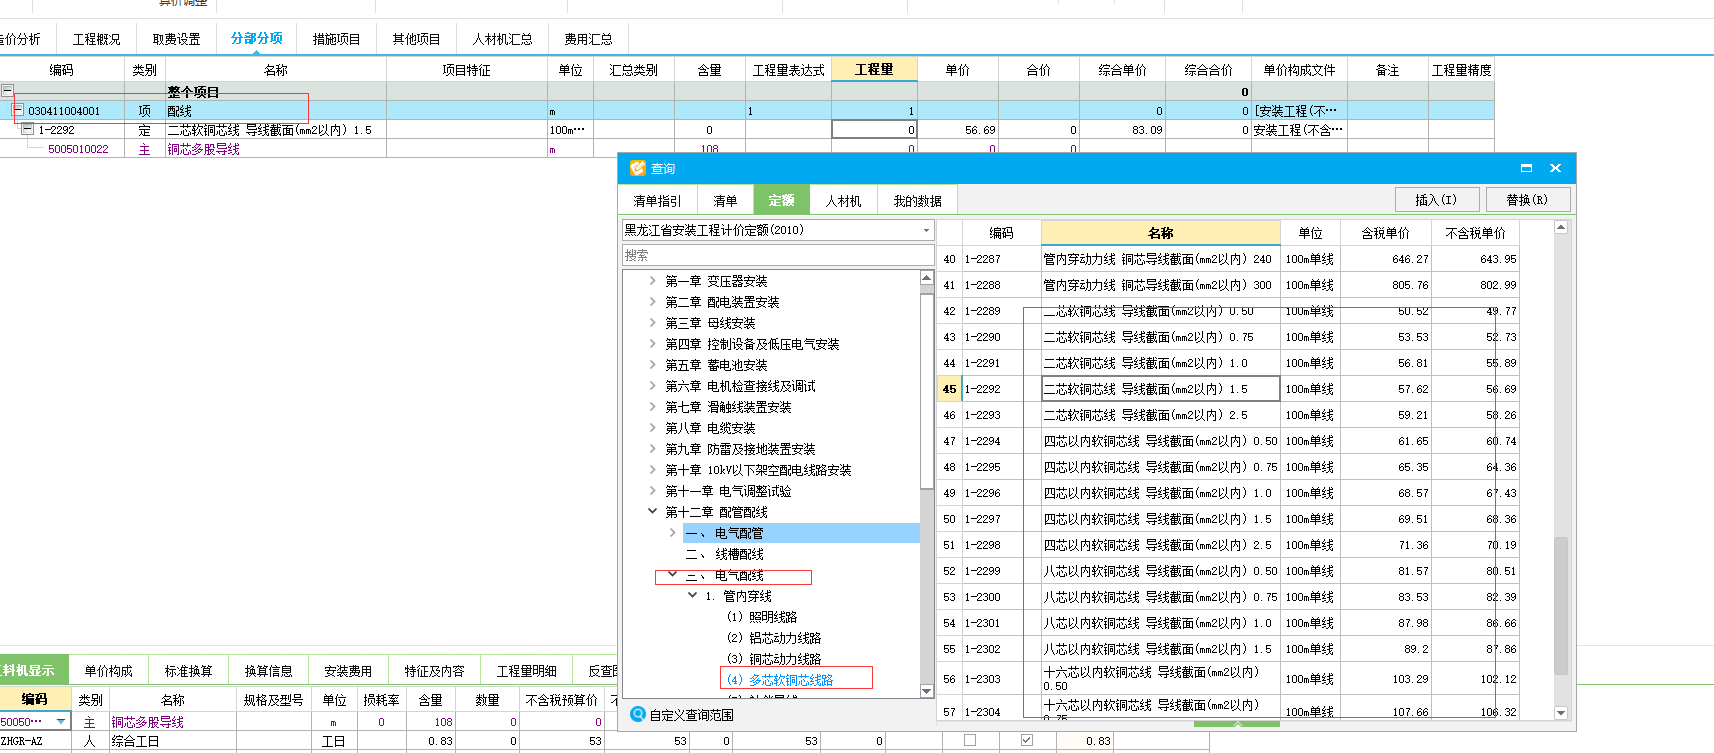Click the 配线 name cell
This screenshot has width=1714, height=753.
[275, 111]
